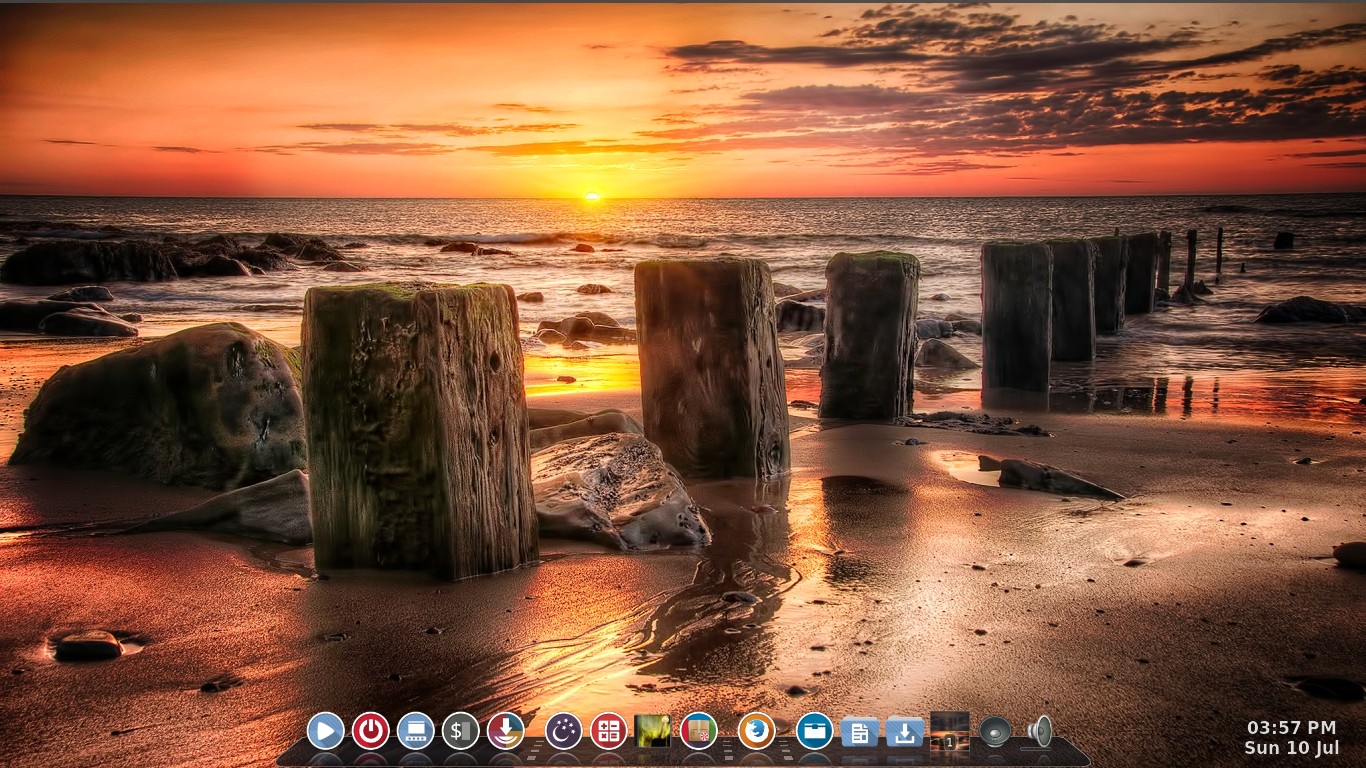Click the Sun 10 Jul date text

click(x=1291, y=748)
